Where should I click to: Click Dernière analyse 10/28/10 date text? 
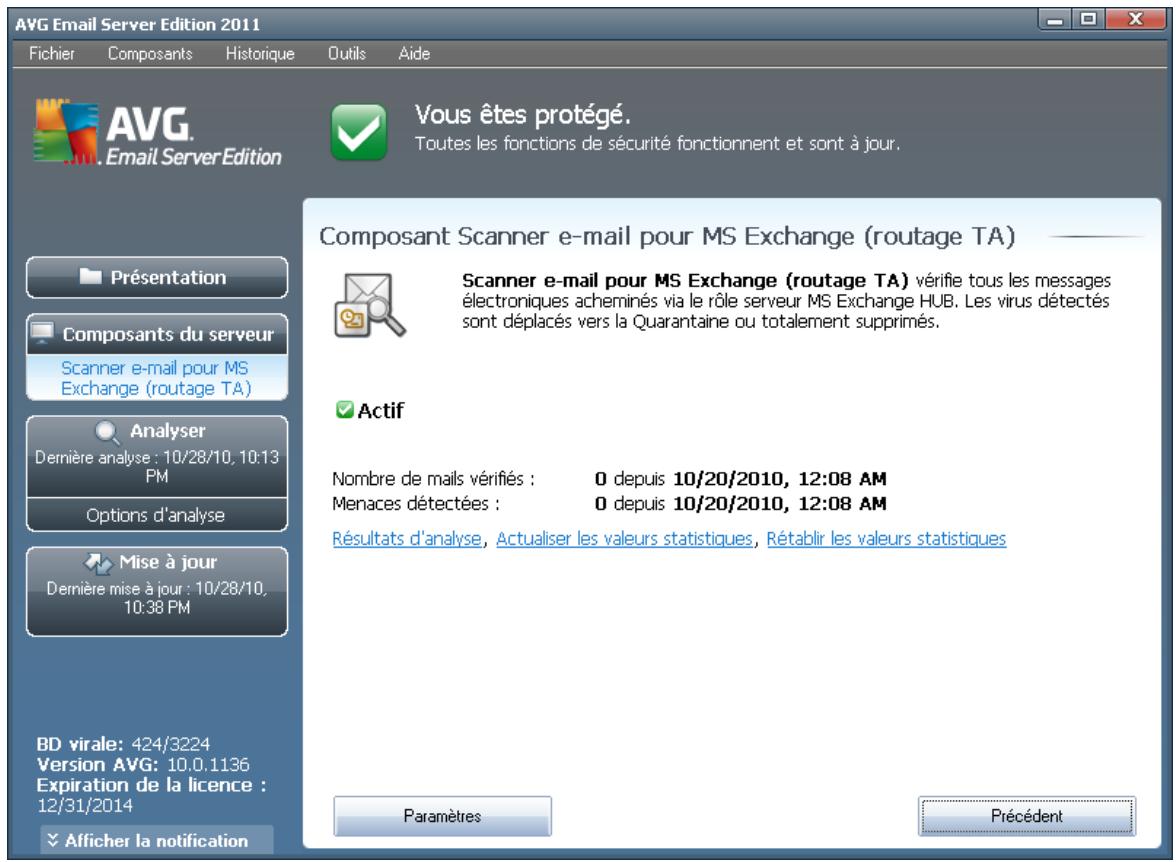click(x=157, y=467)
